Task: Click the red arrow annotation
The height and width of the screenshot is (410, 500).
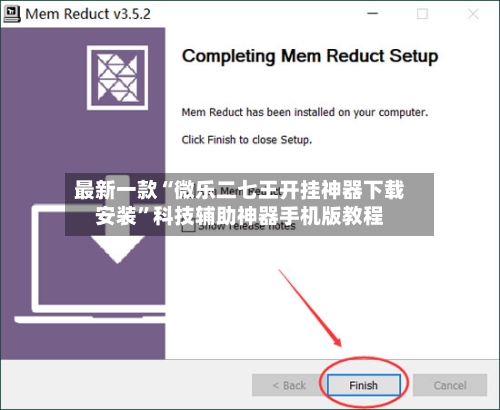Action: click(311, 308)
